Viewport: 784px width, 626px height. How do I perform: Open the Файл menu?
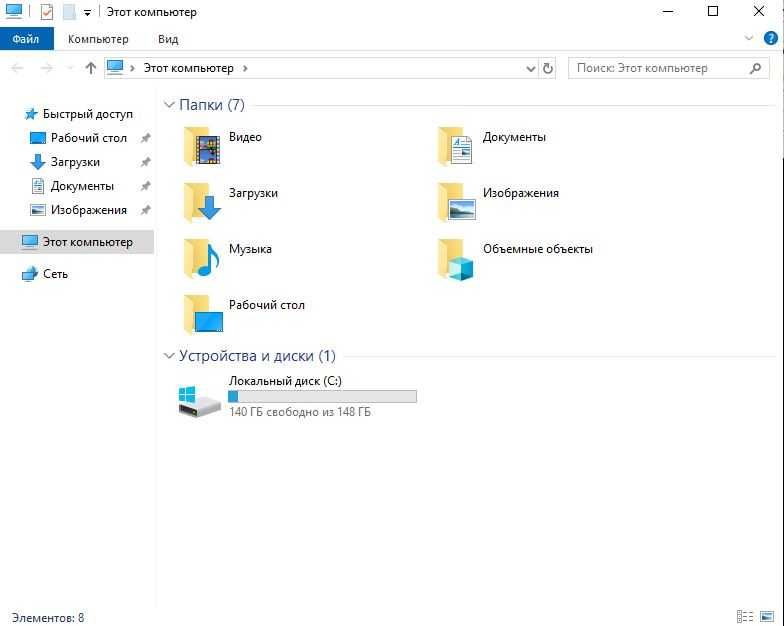(26, 39)
